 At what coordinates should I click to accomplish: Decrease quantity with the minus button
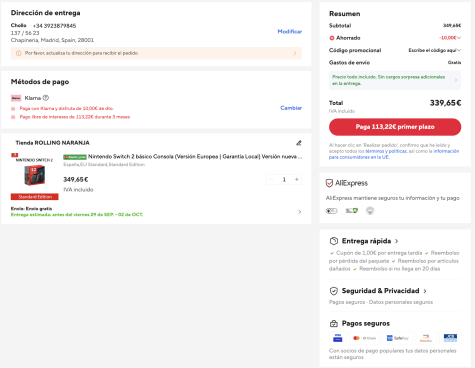pyautogui.click(x=271, y=179)
